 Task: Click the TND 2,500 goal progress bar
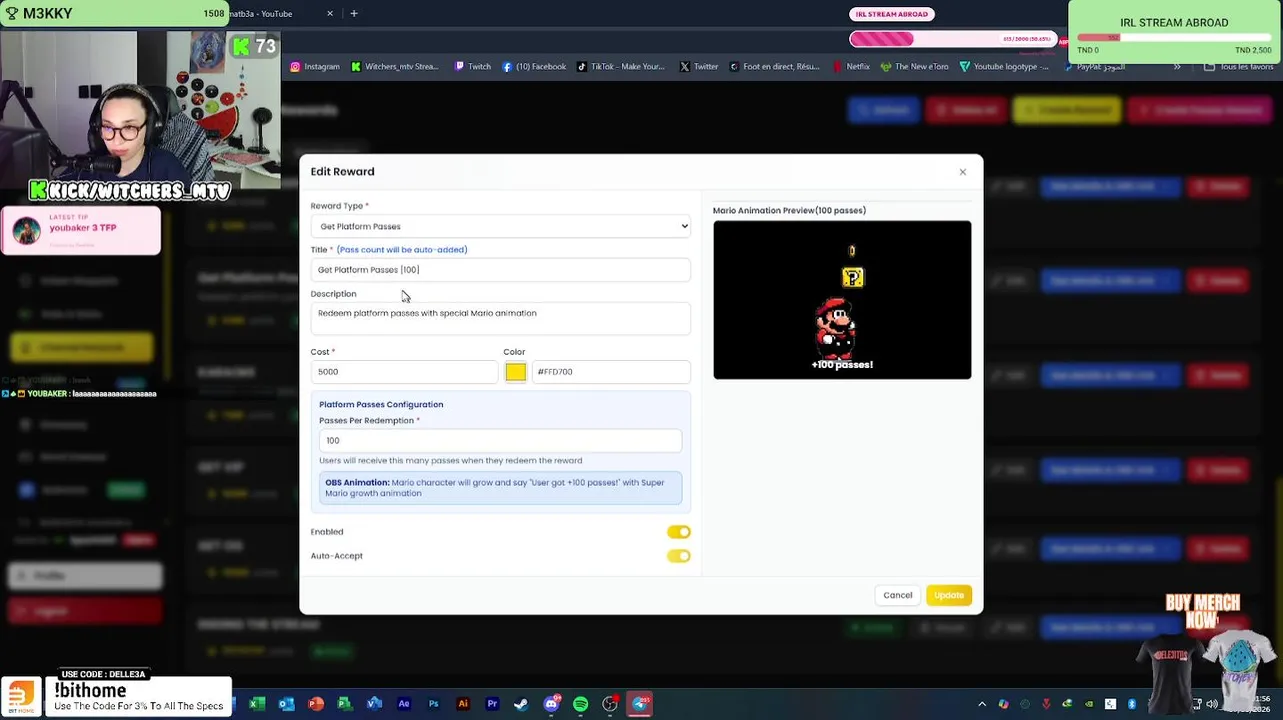pos(1174,38)
